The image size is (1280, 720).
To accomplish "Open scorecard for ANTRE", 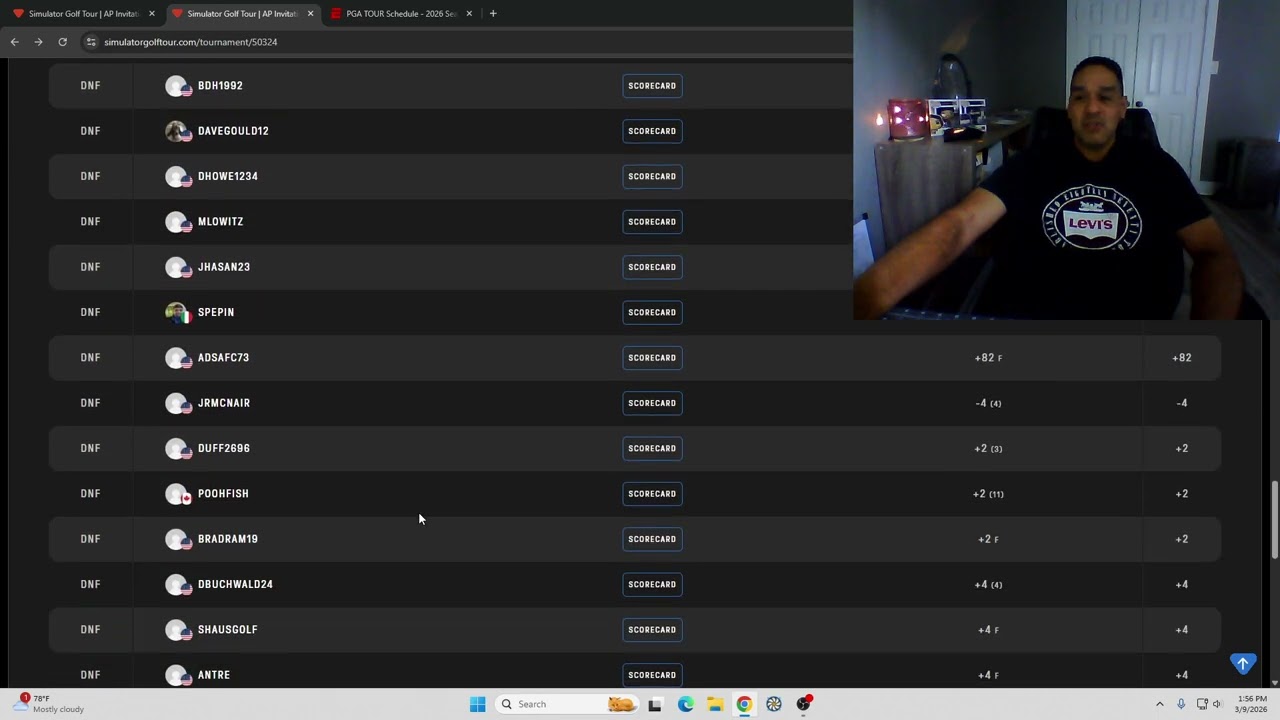I will pos(652,675).
